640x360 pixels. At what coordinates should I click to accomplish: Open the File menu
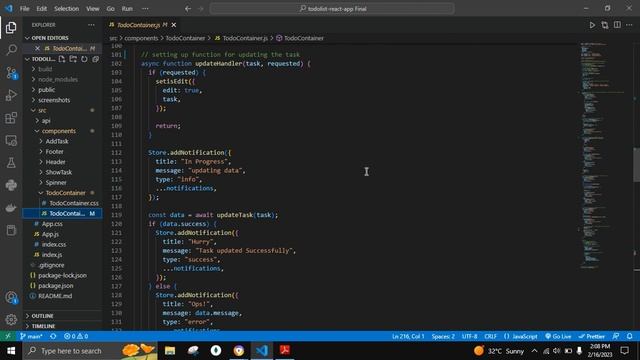24,9
